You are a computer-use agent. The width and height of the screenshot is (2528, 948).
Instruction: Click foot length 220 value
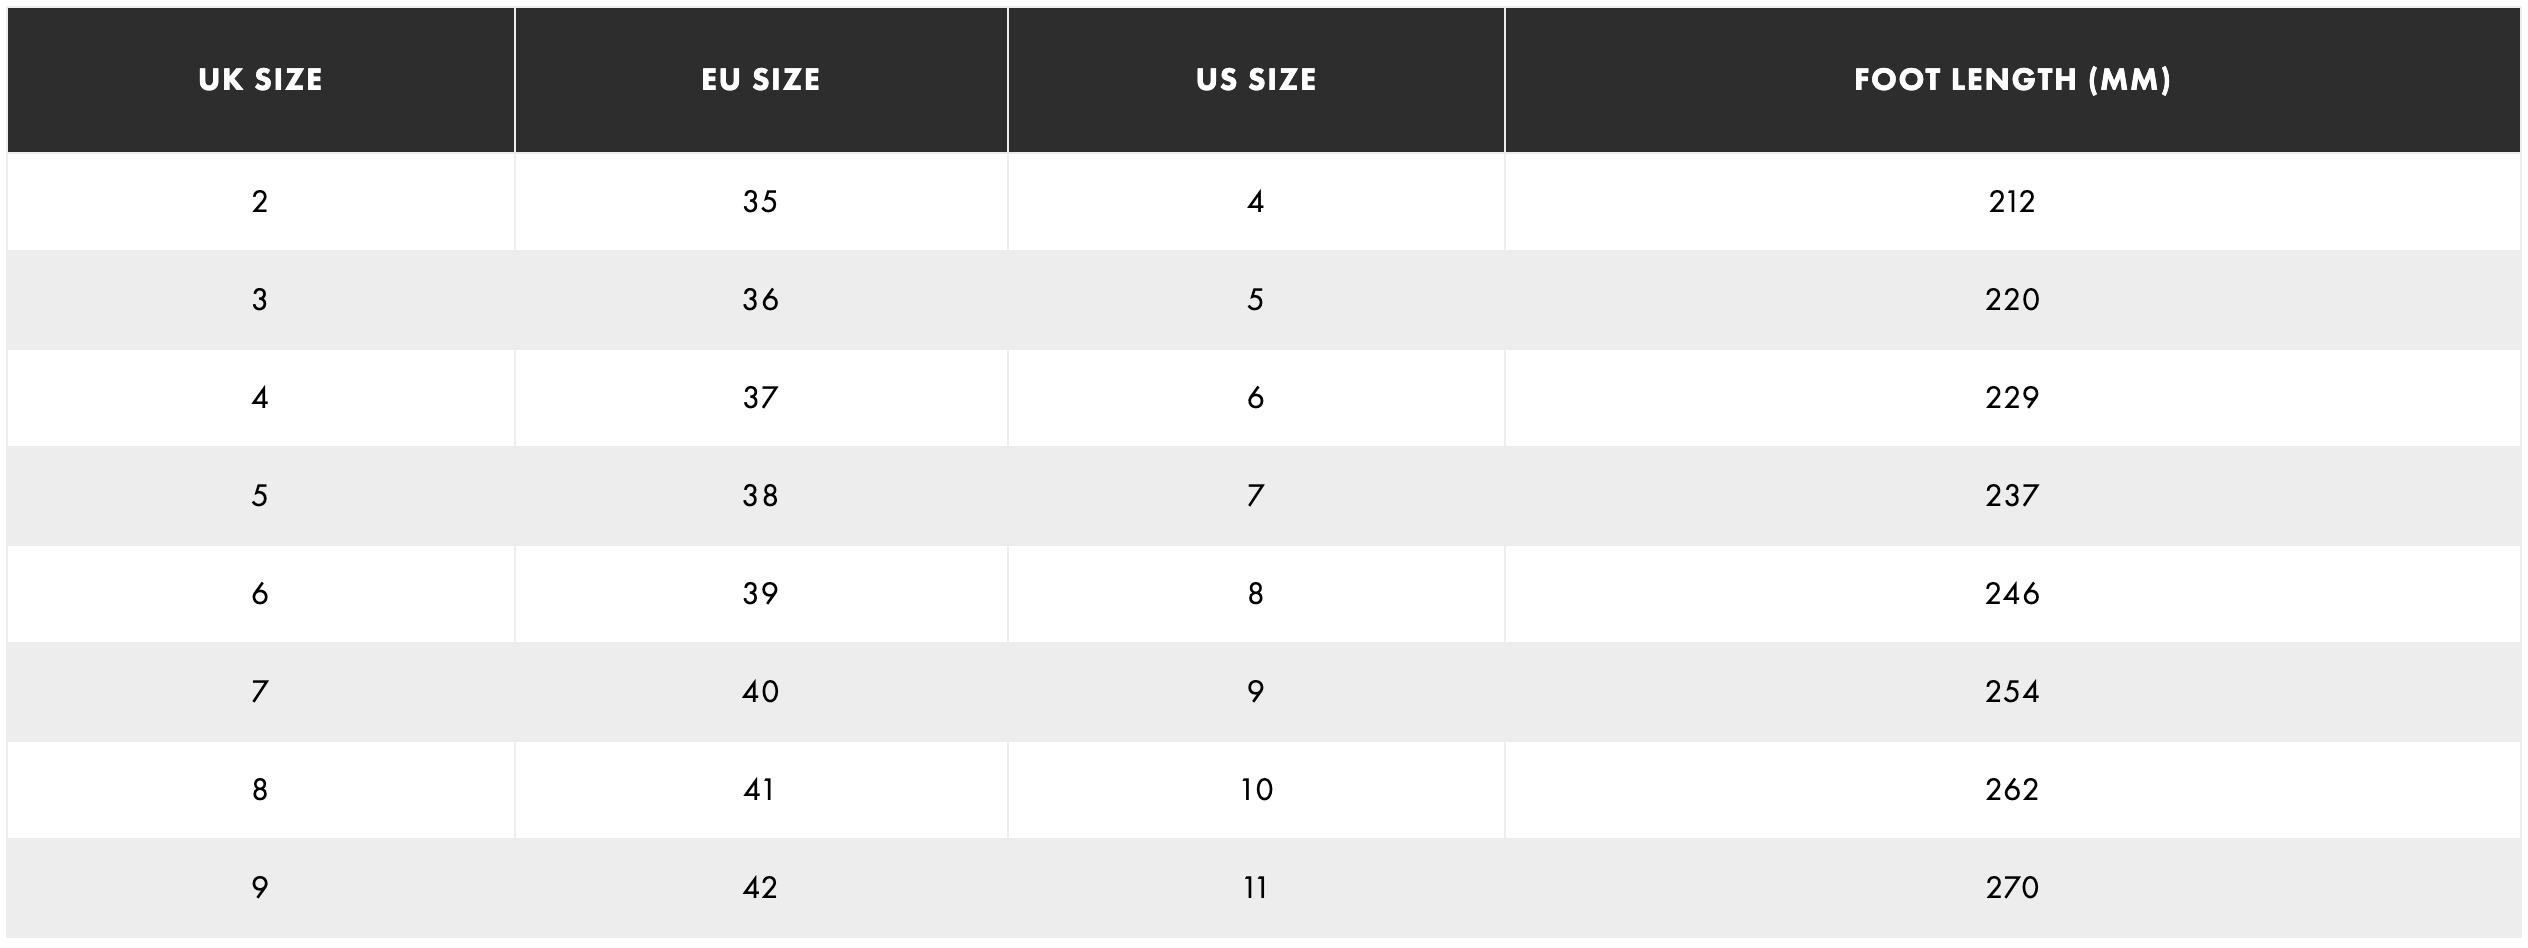(x=2012, y=300)
